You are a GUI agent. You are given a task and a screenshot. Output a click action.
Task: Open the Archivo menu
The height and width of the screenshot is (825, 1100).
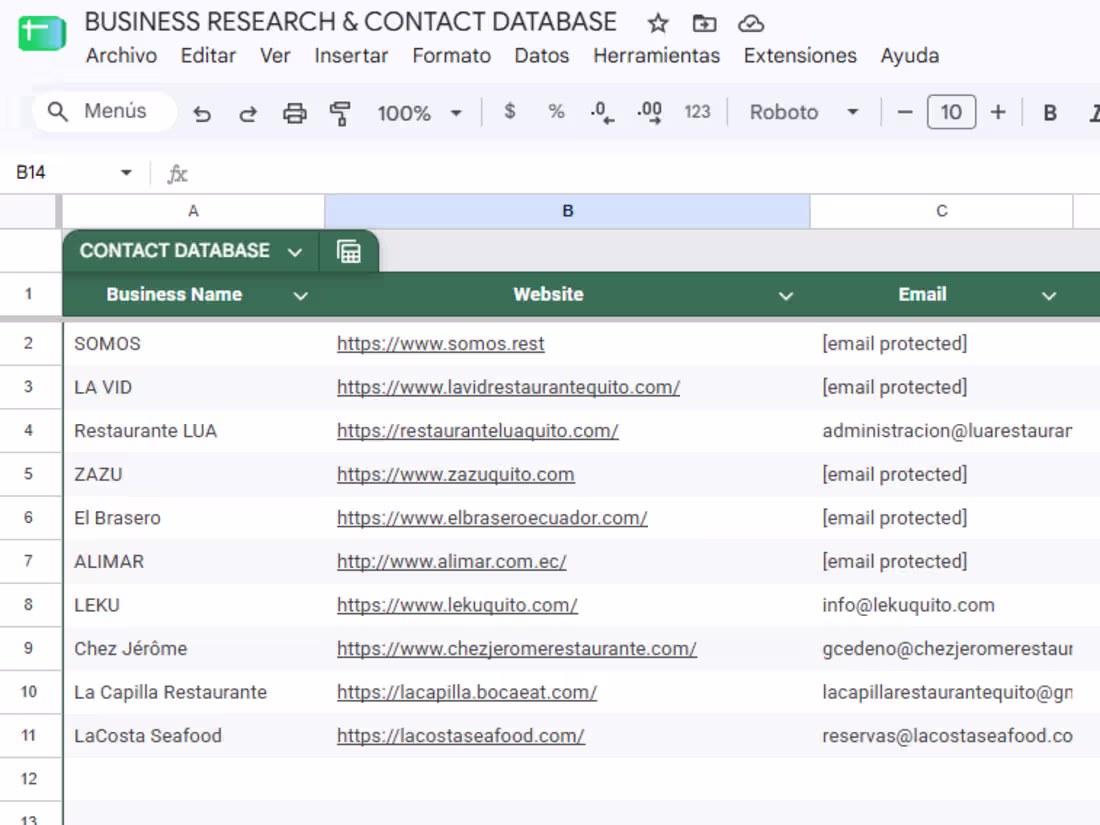pyautogui.click(x=121, y=56)
